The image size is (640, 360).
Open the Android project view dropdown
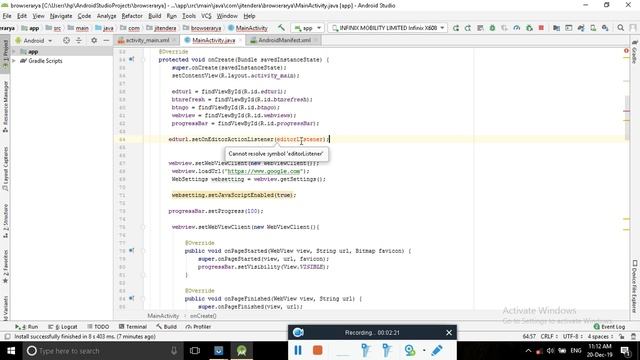coord(34,40)
